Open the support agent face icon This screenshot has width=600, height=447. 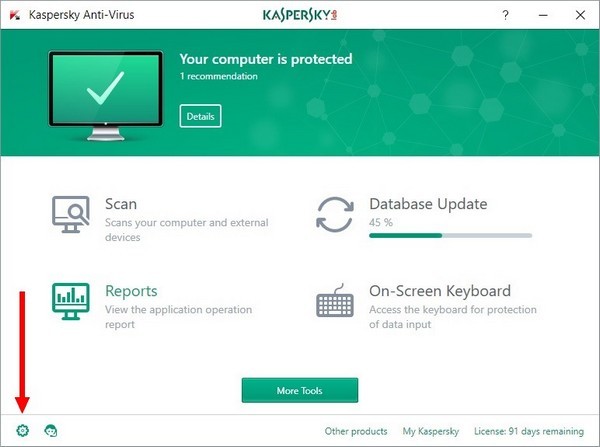click(x=51, y=431)
